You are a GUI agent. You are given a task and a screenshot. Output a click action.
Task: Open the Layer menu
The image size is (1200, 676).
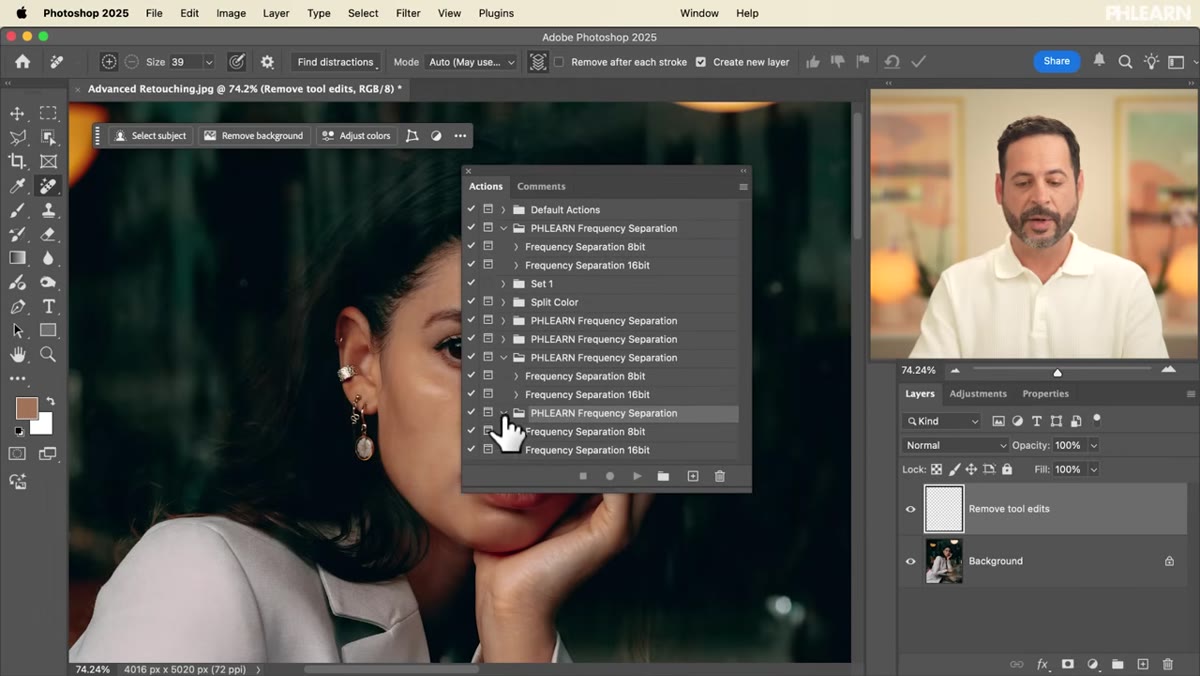[x=276, y=13]
